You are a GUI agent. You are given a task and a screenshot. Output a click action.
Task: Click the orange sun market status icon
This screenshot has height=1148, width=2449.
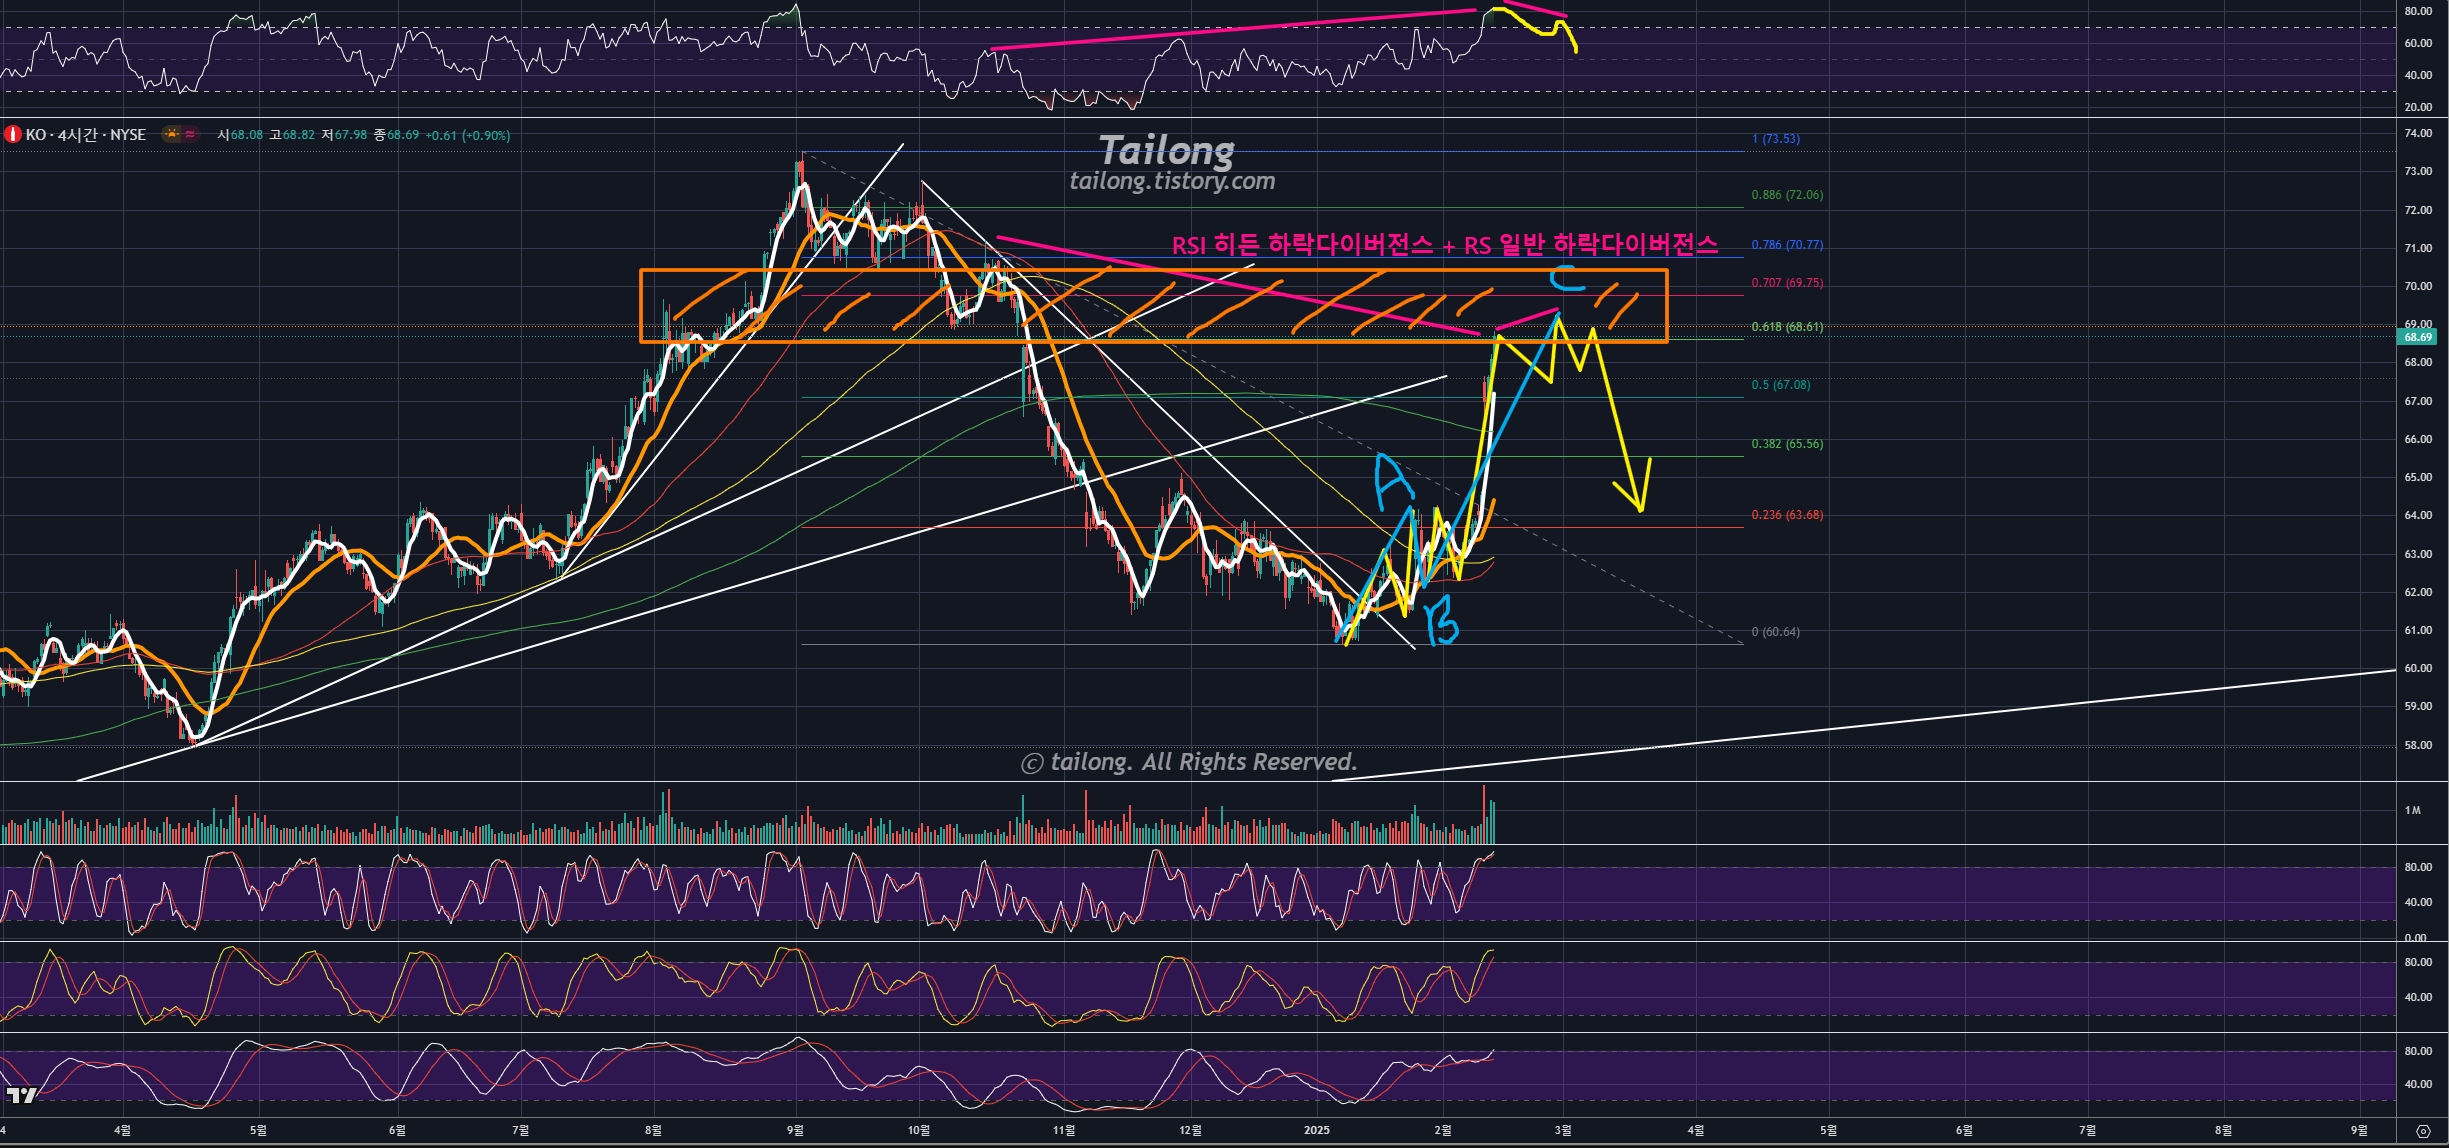click(x=172, y=134)
